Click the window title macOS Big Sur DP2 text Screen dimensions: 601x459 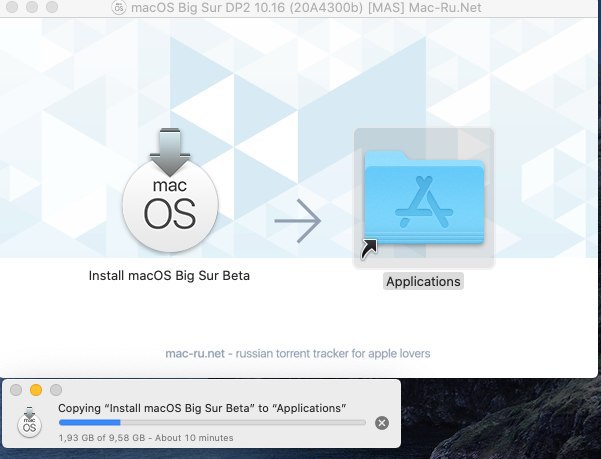coord(306,8)
